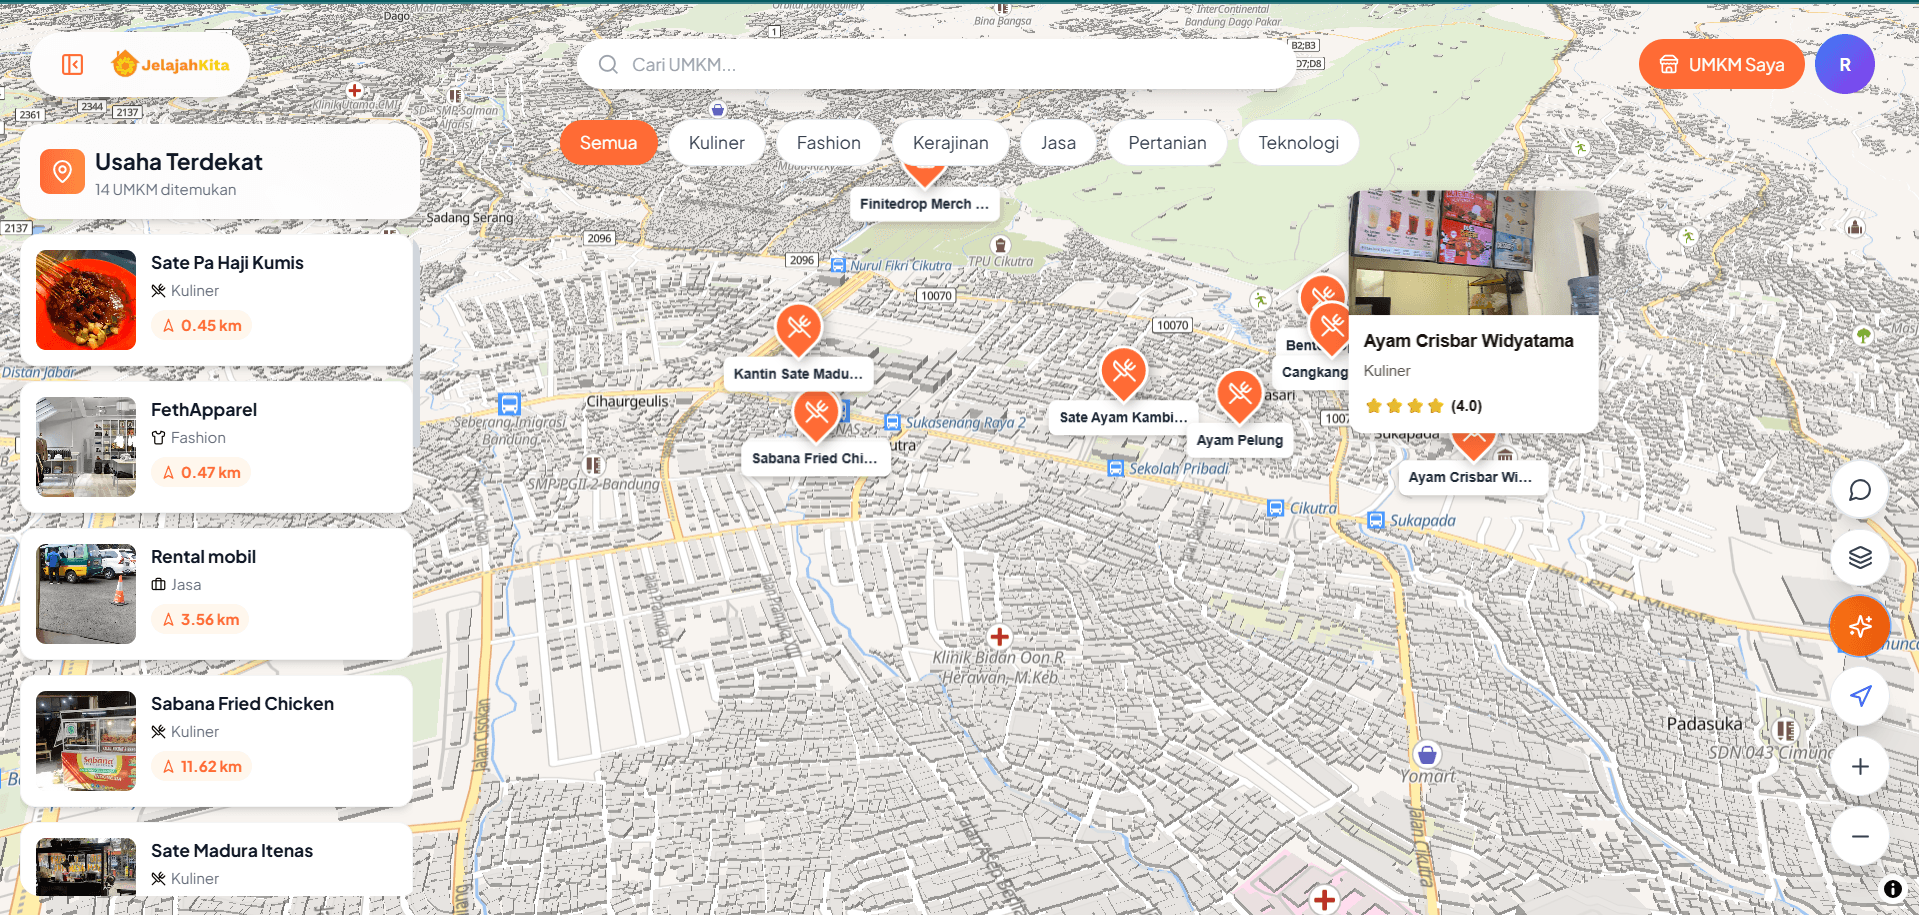
Task: Click the search magnifier icon
Action: (x=608, y=65)
